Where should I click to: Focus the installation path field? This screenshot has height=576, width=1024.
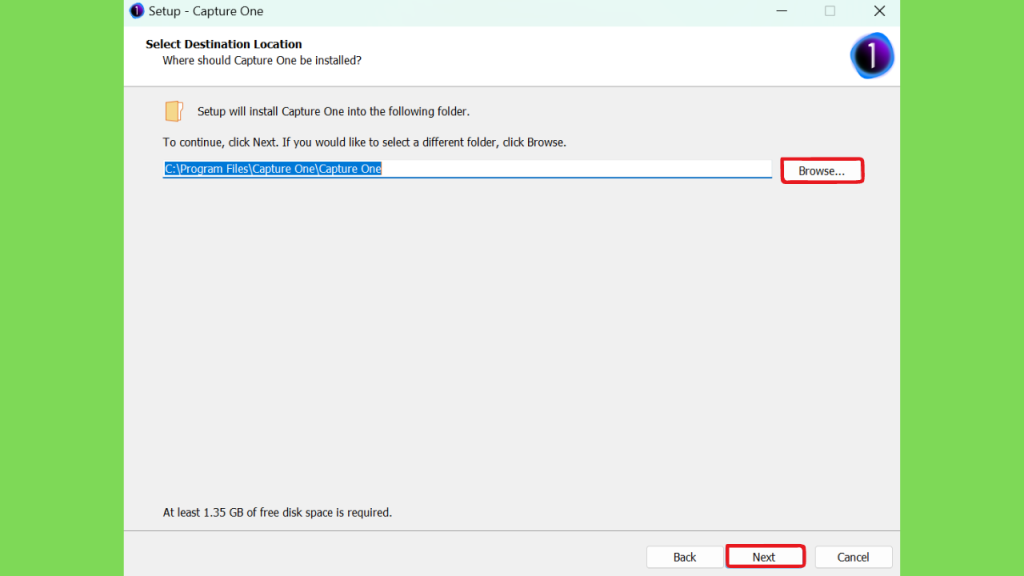coord(467,169)
